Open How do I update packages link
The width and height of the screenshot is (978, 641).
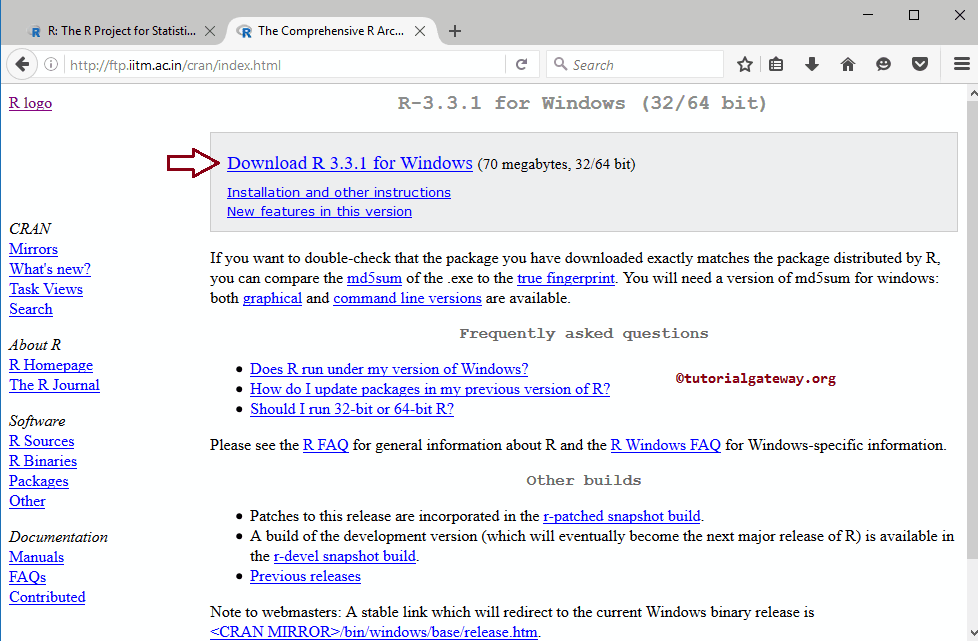point(430,389)
